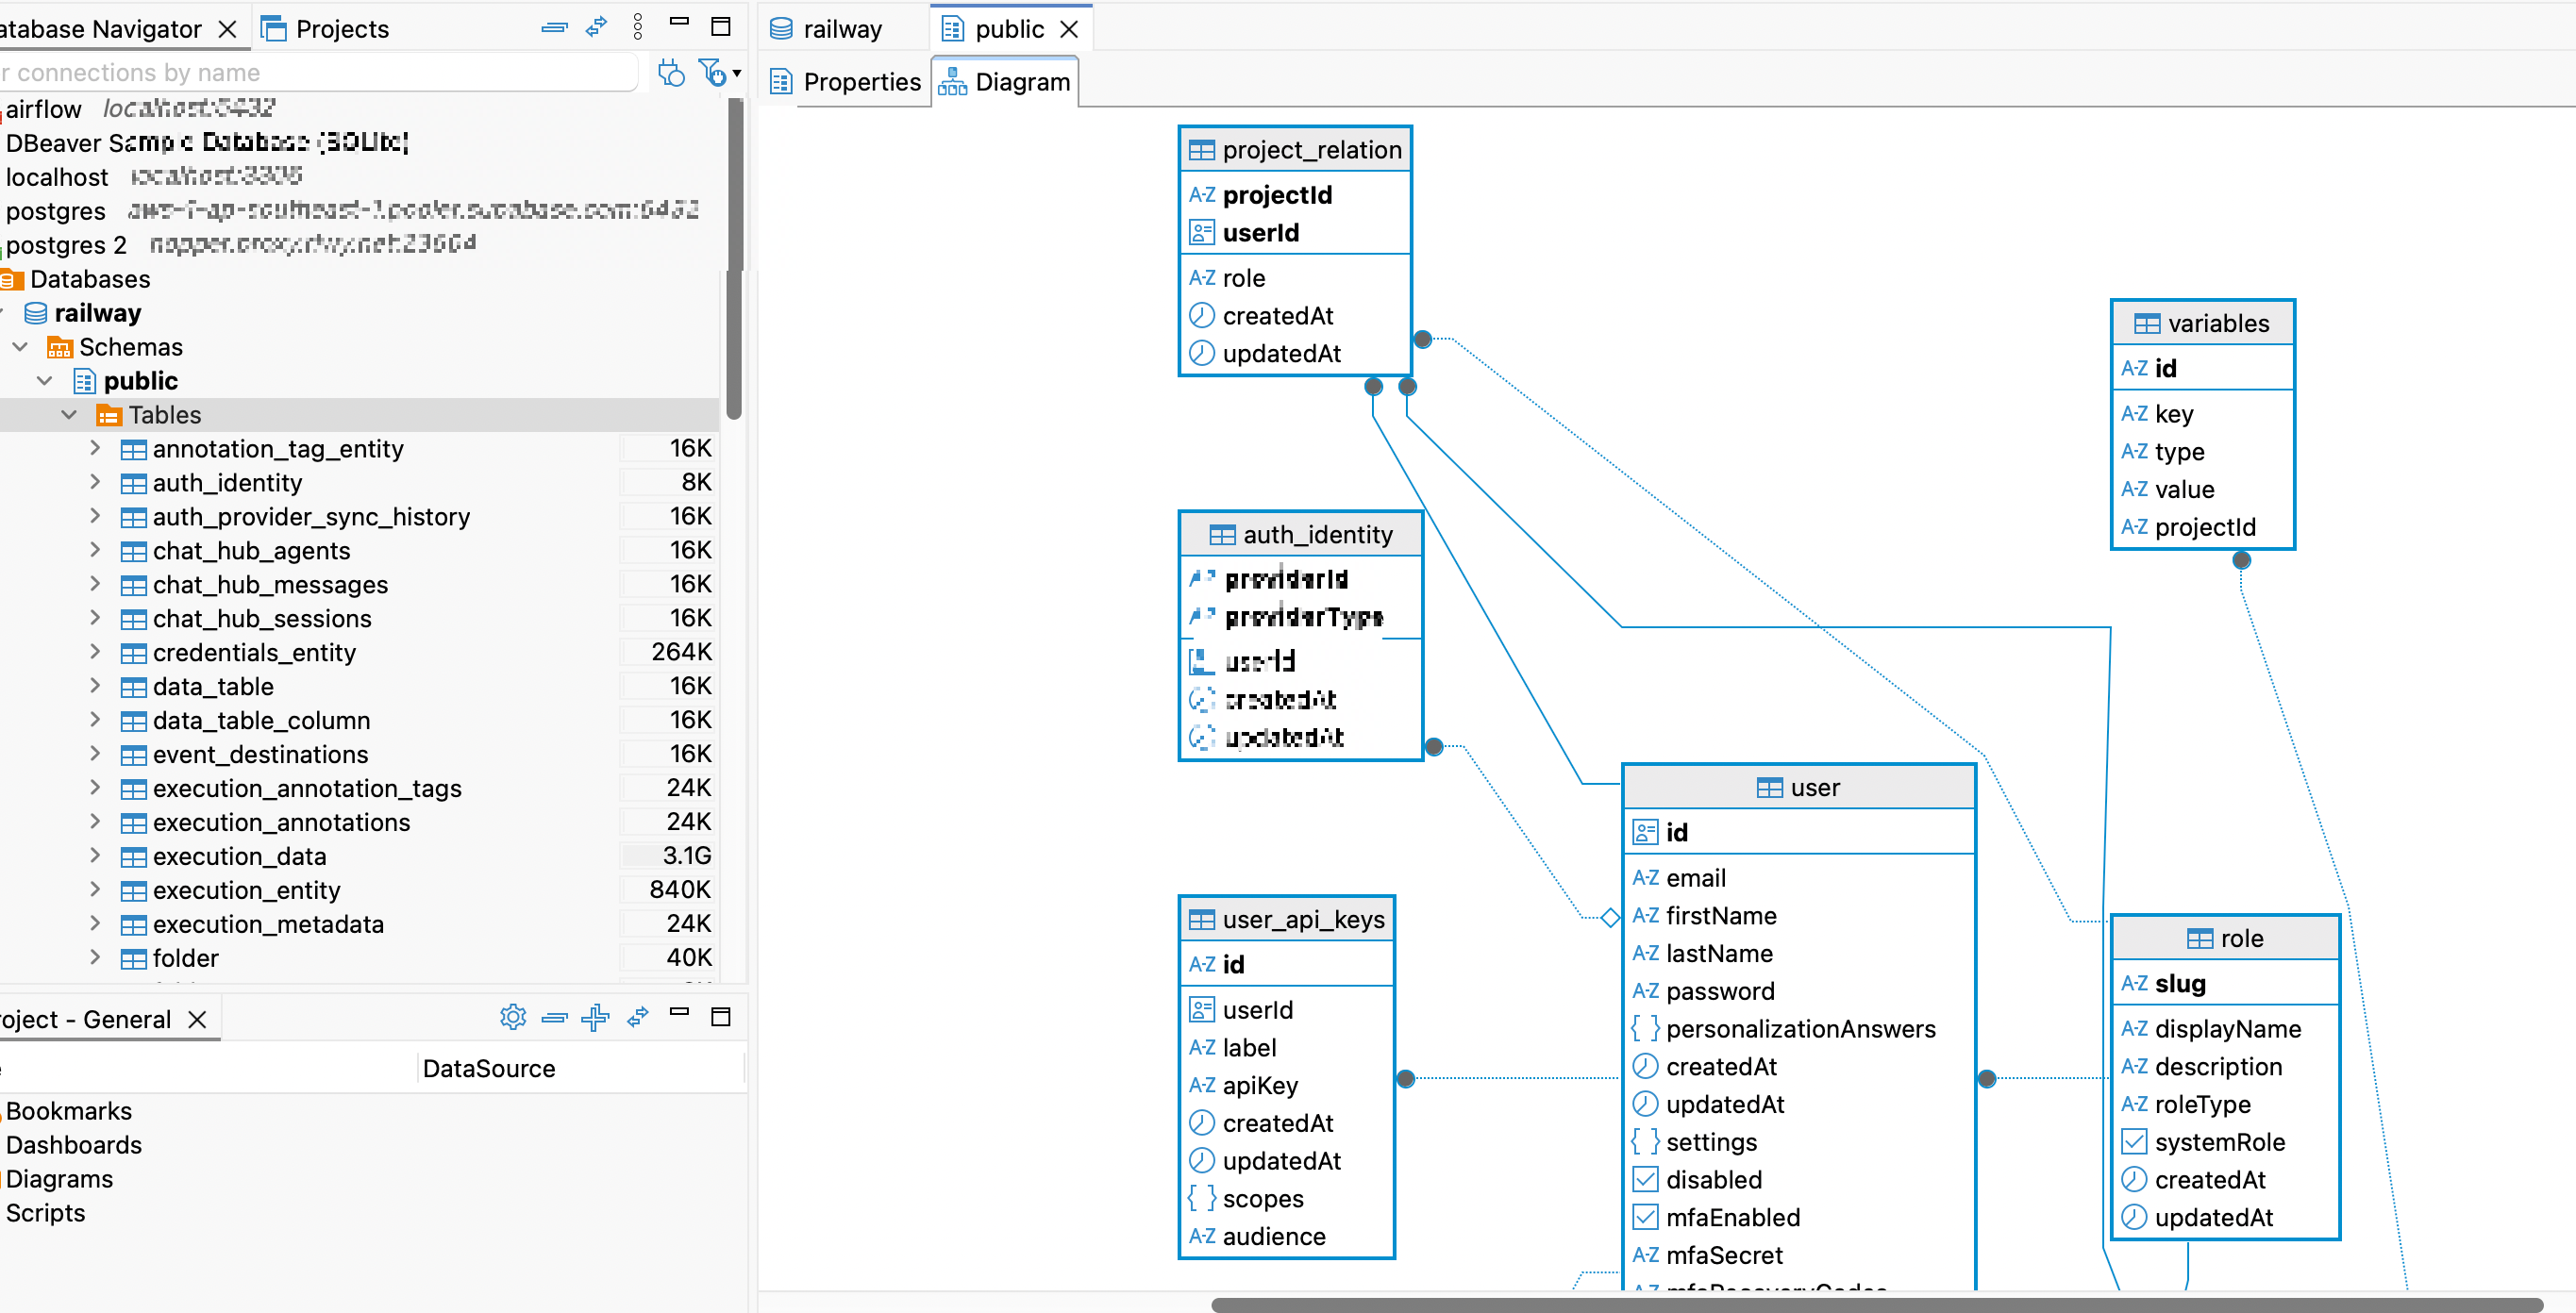Collapse the public schema node
Screen dimensions: 2576x1313
point(45,381)
